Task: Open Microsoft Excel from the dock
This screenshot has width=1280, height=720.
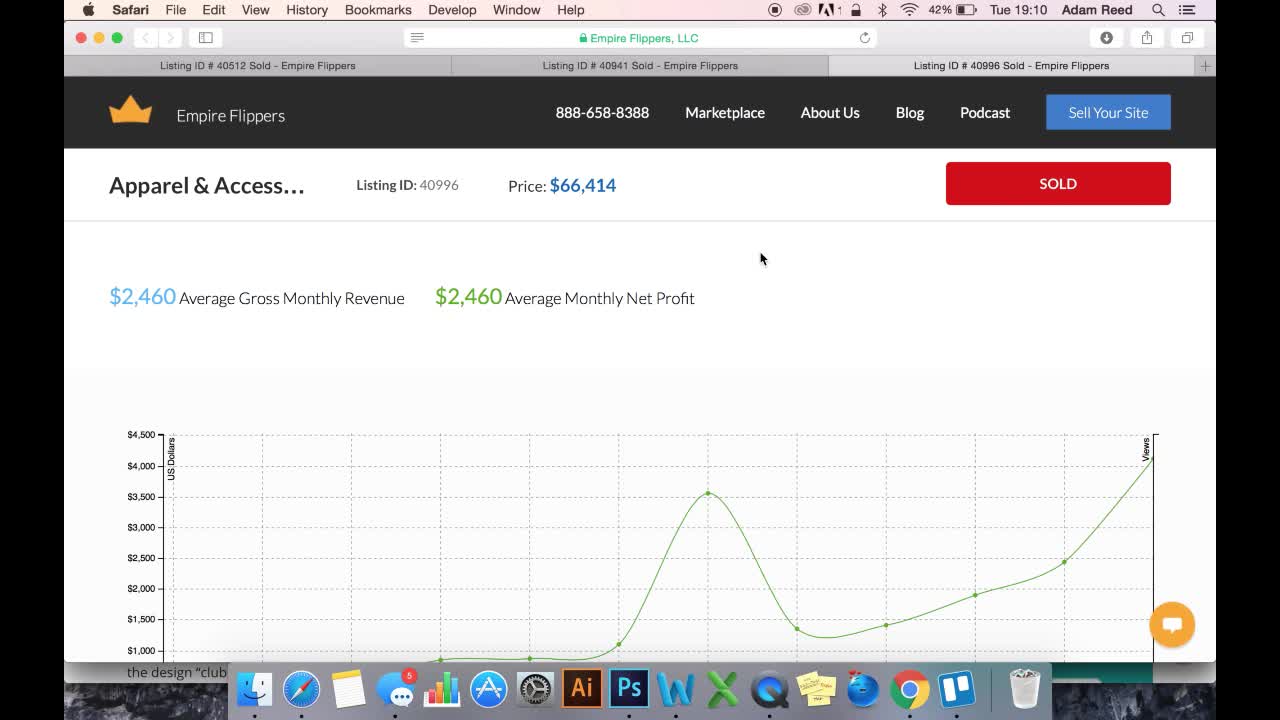Action: 722,689
